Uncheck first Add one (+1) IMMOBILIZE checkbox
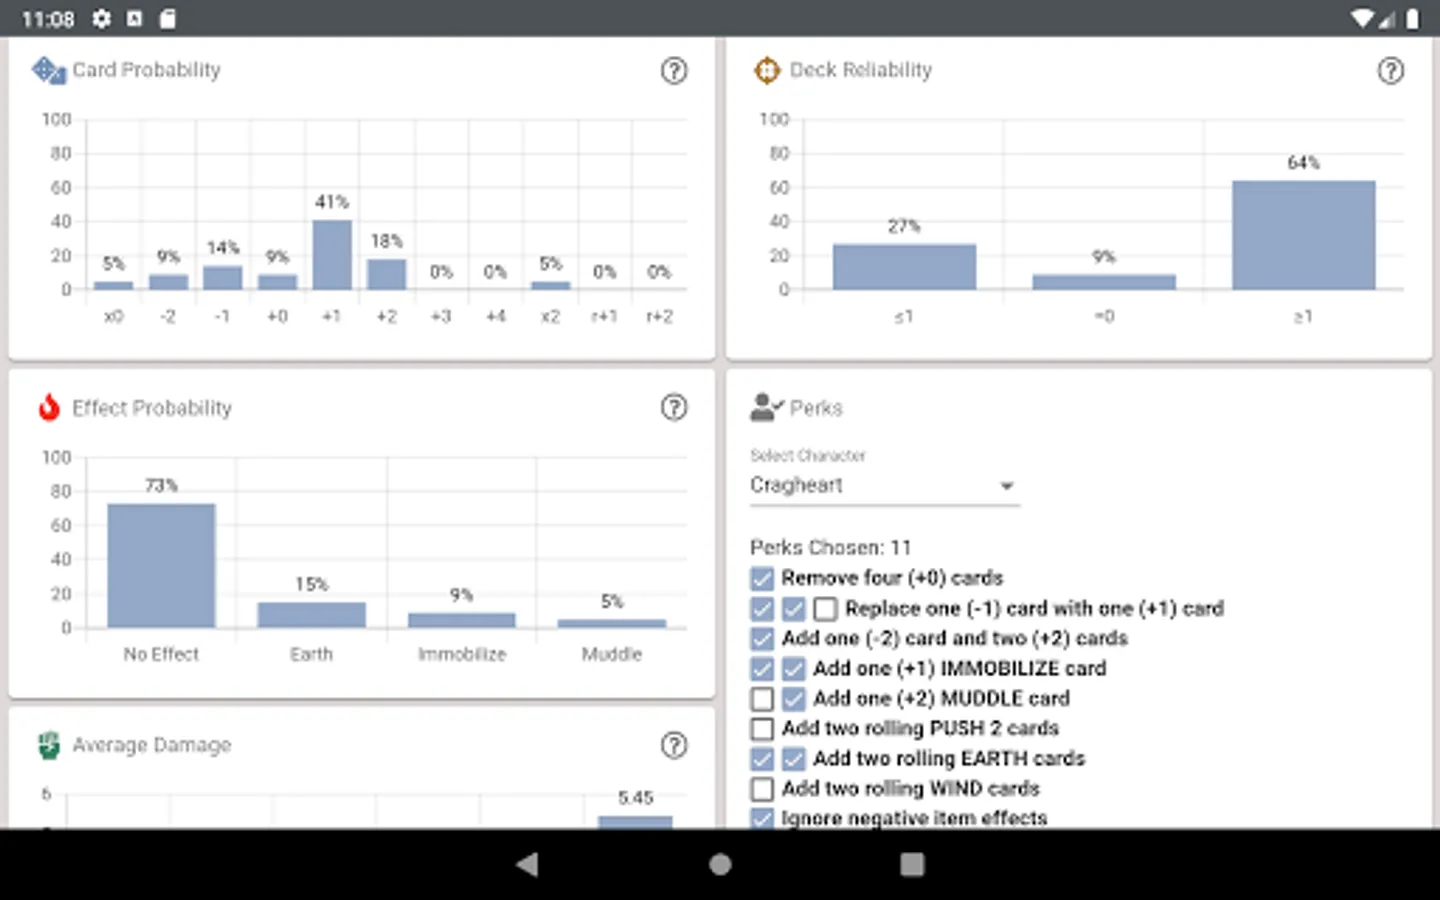Image resolution: width=1440 pixels, height=900 pixels. 762,668
